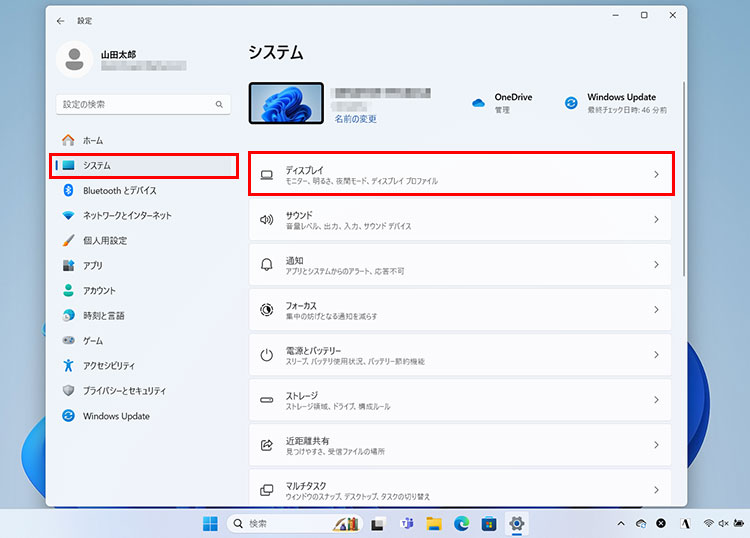Open the OneDrive 管理 shortcut
The image size is (750, 538).
tap(503, 102)
